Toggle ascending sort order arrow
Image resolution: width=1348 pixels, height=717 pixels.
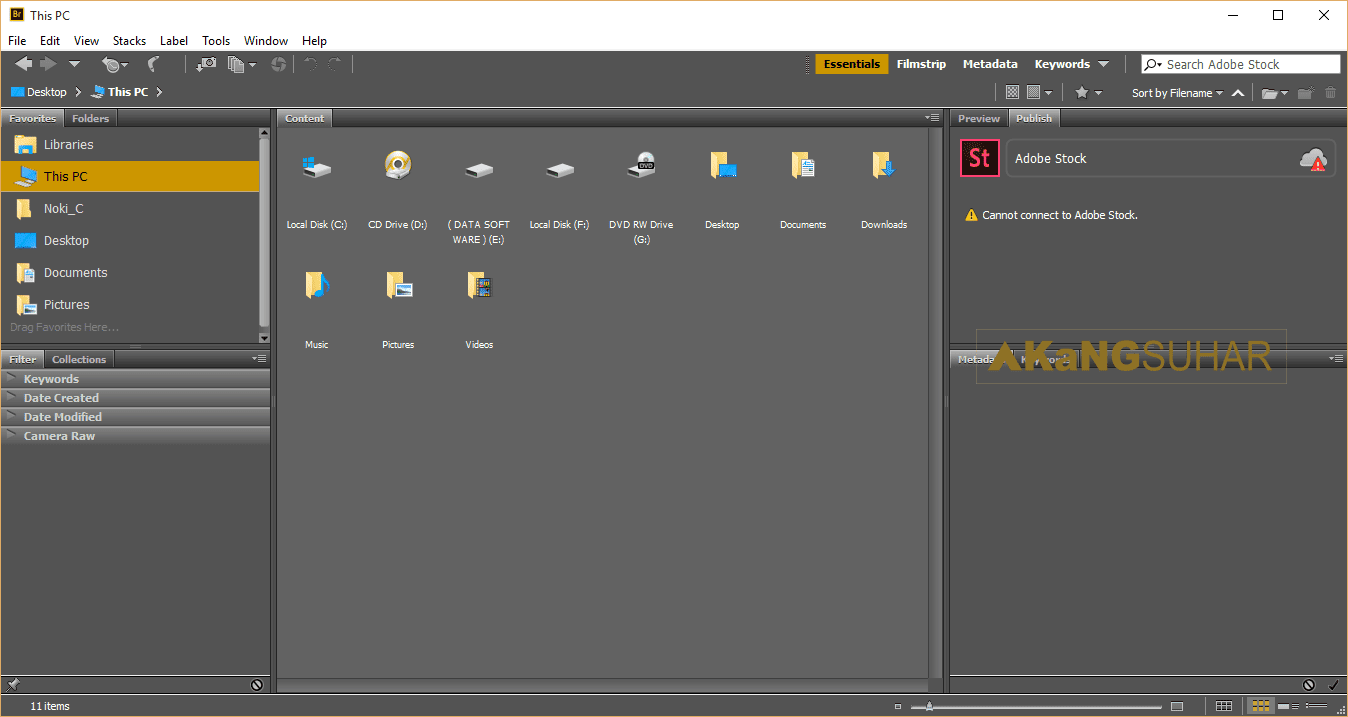point(1238,93)
